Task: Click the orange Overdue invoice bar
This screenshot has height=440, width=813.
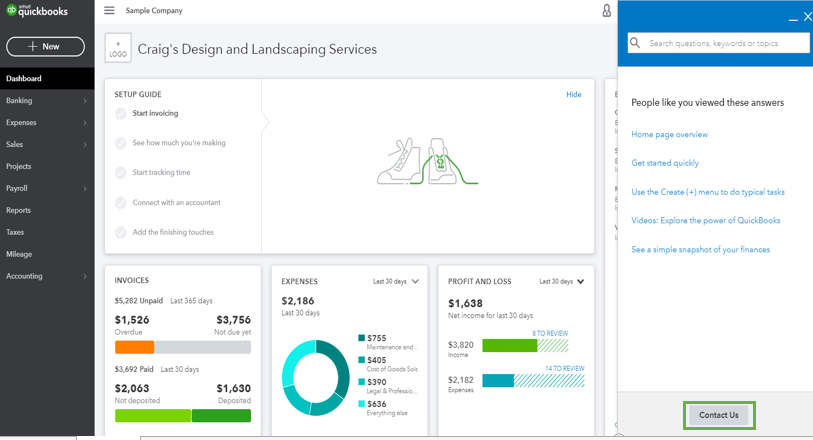Action: tap(134, 347)
